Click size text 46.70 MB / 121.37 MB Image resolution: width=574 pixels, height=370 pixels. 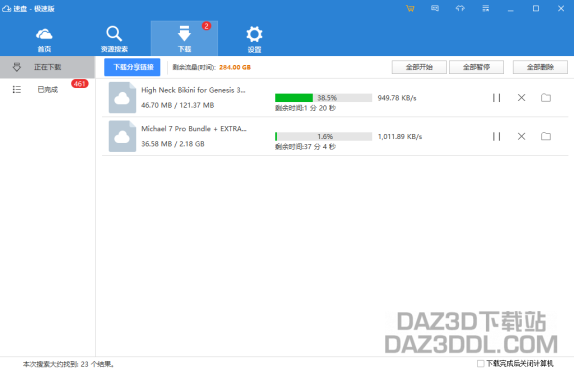[178, 105]
